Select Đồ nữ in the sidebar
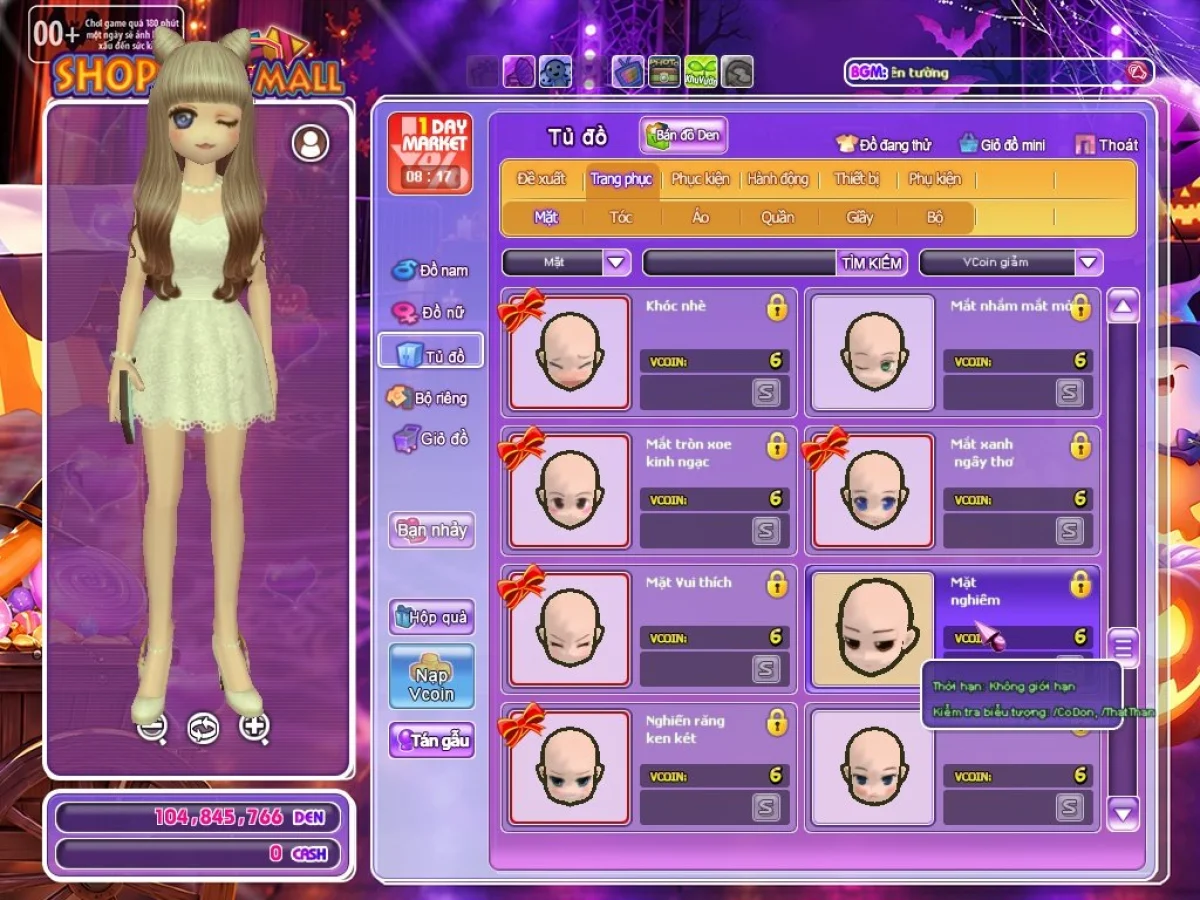This screenshot has width=1200, height=900. pyautogui.click(x=430, y=313)
